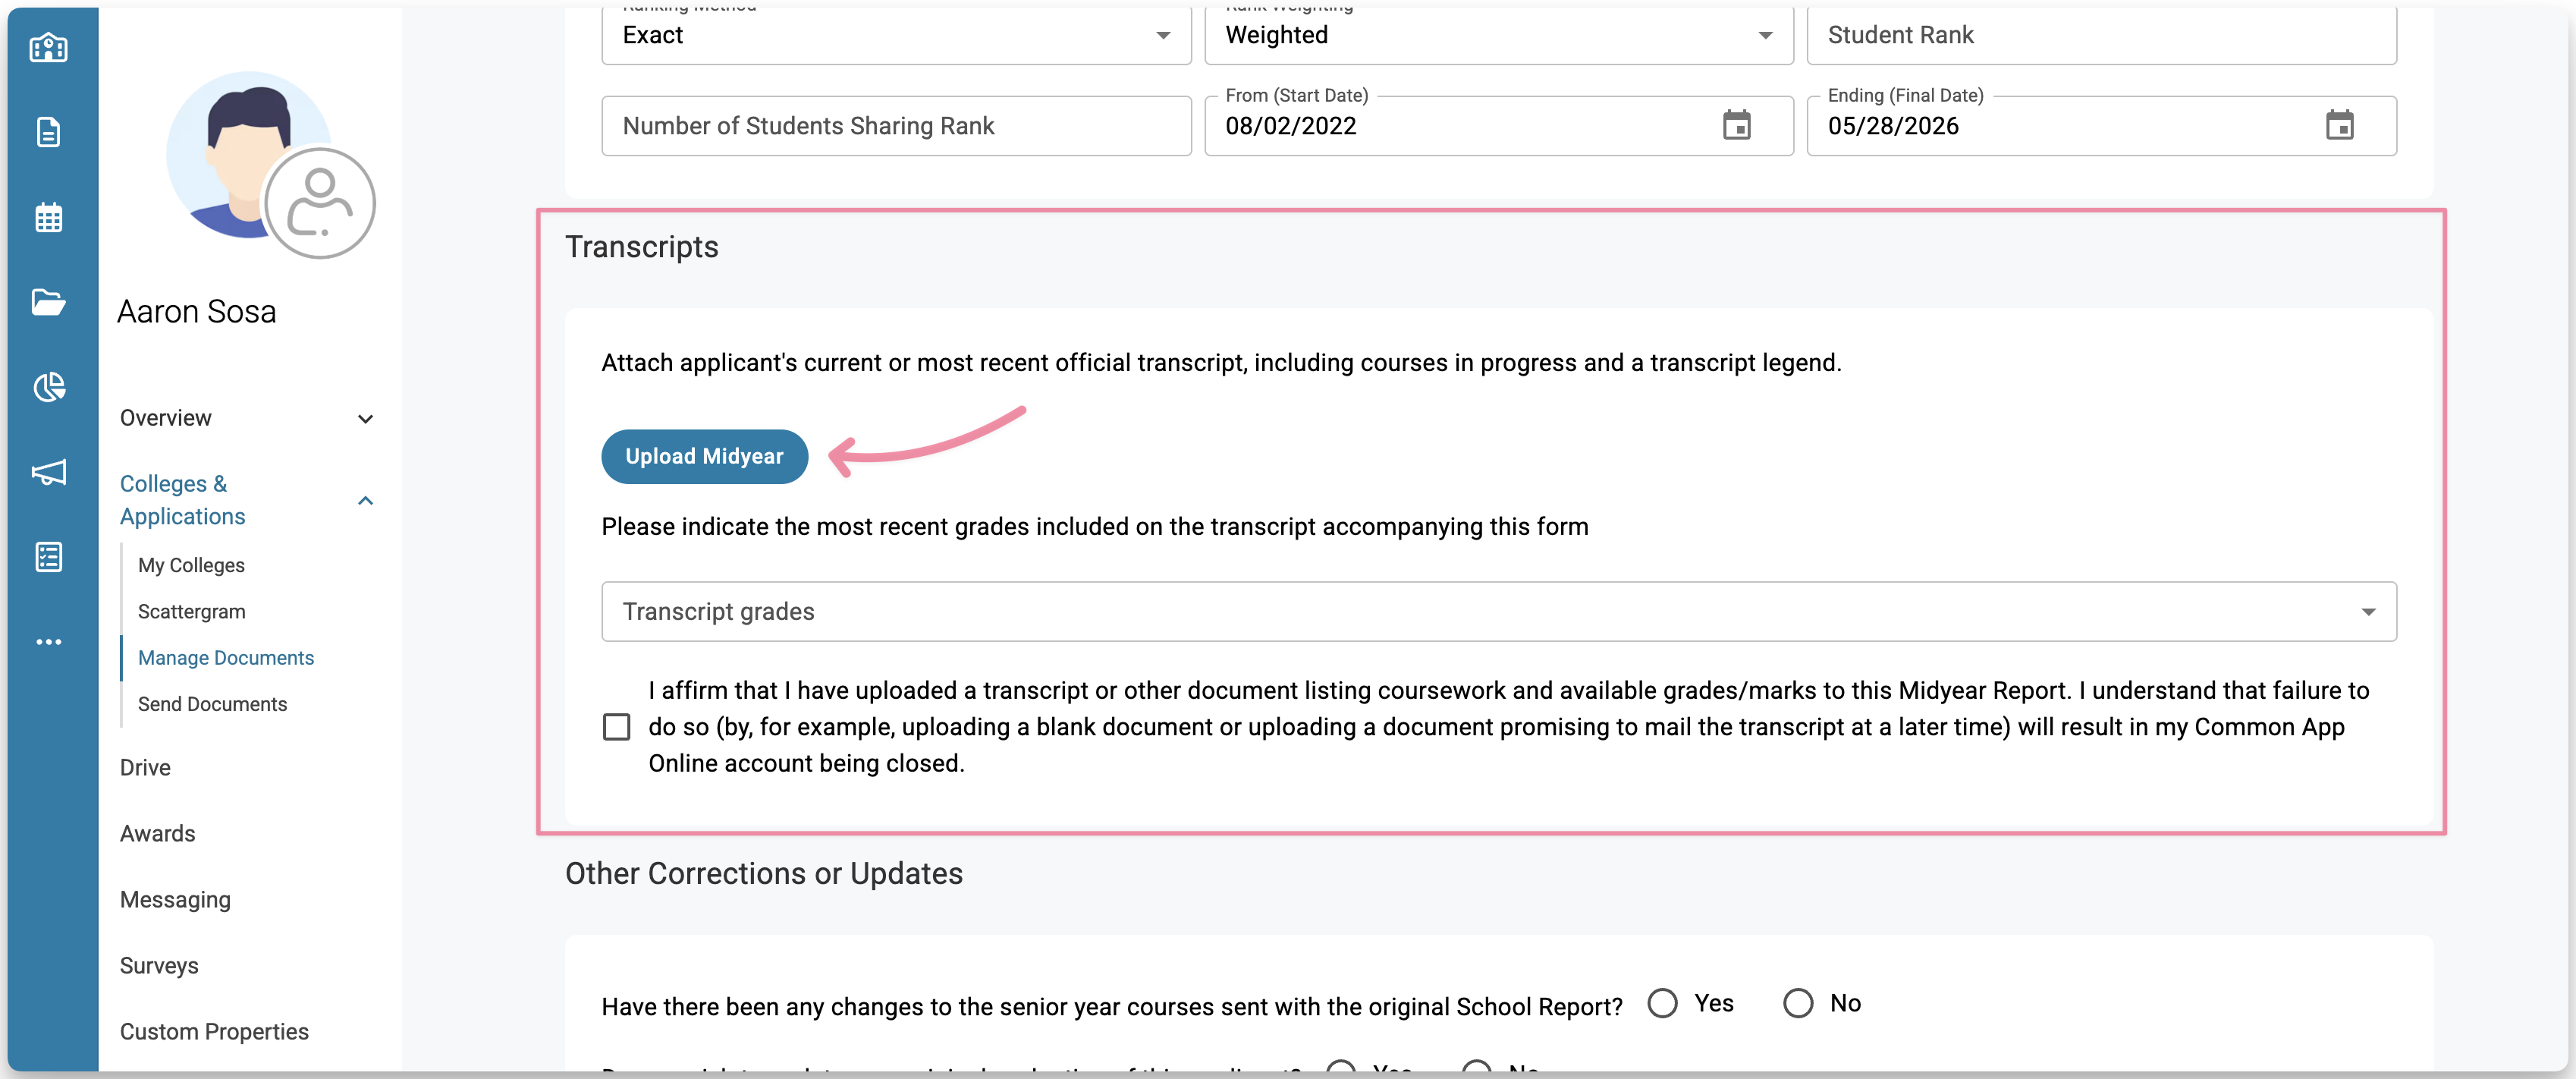Viewport: 2576px width, 1079px height.
Task: Open Scattergram from the sidebar
Action: tap(191, 612)
